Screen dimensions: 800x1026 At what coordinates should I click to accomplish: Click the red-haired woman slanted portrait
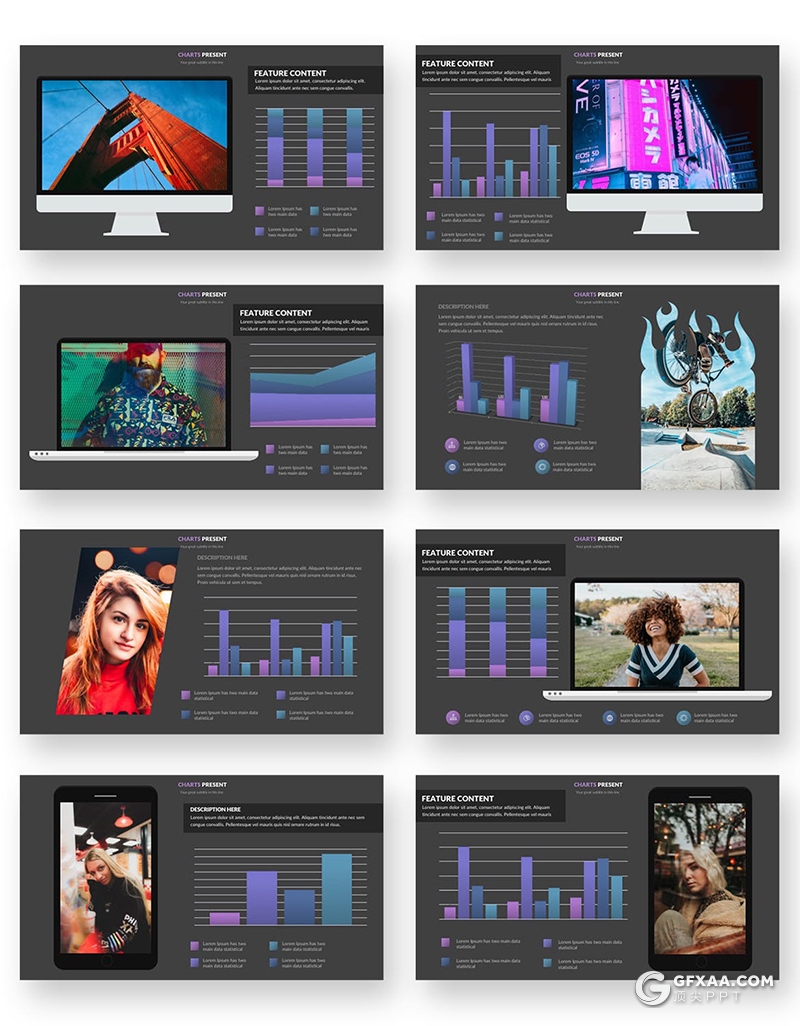coord(115,630)
